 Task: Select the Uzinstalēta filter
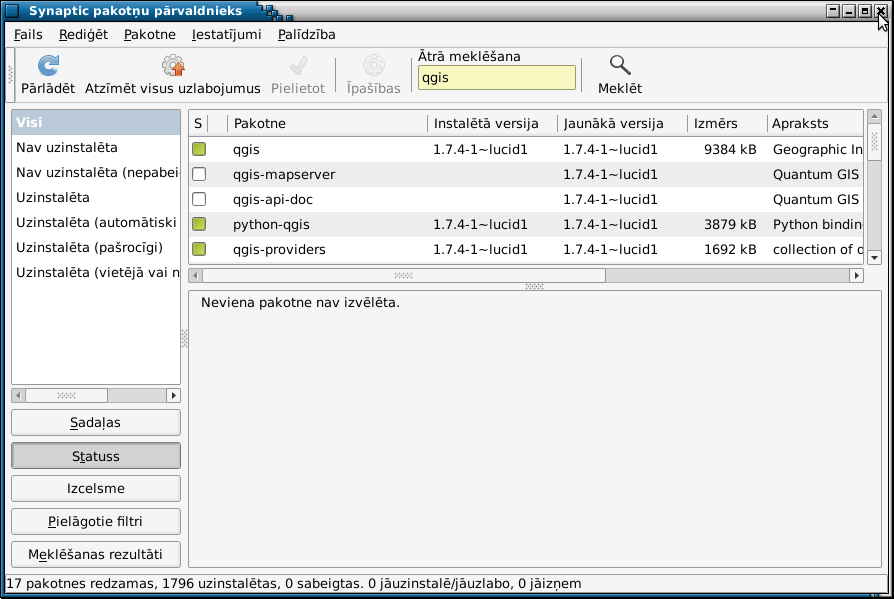(96, 198)
